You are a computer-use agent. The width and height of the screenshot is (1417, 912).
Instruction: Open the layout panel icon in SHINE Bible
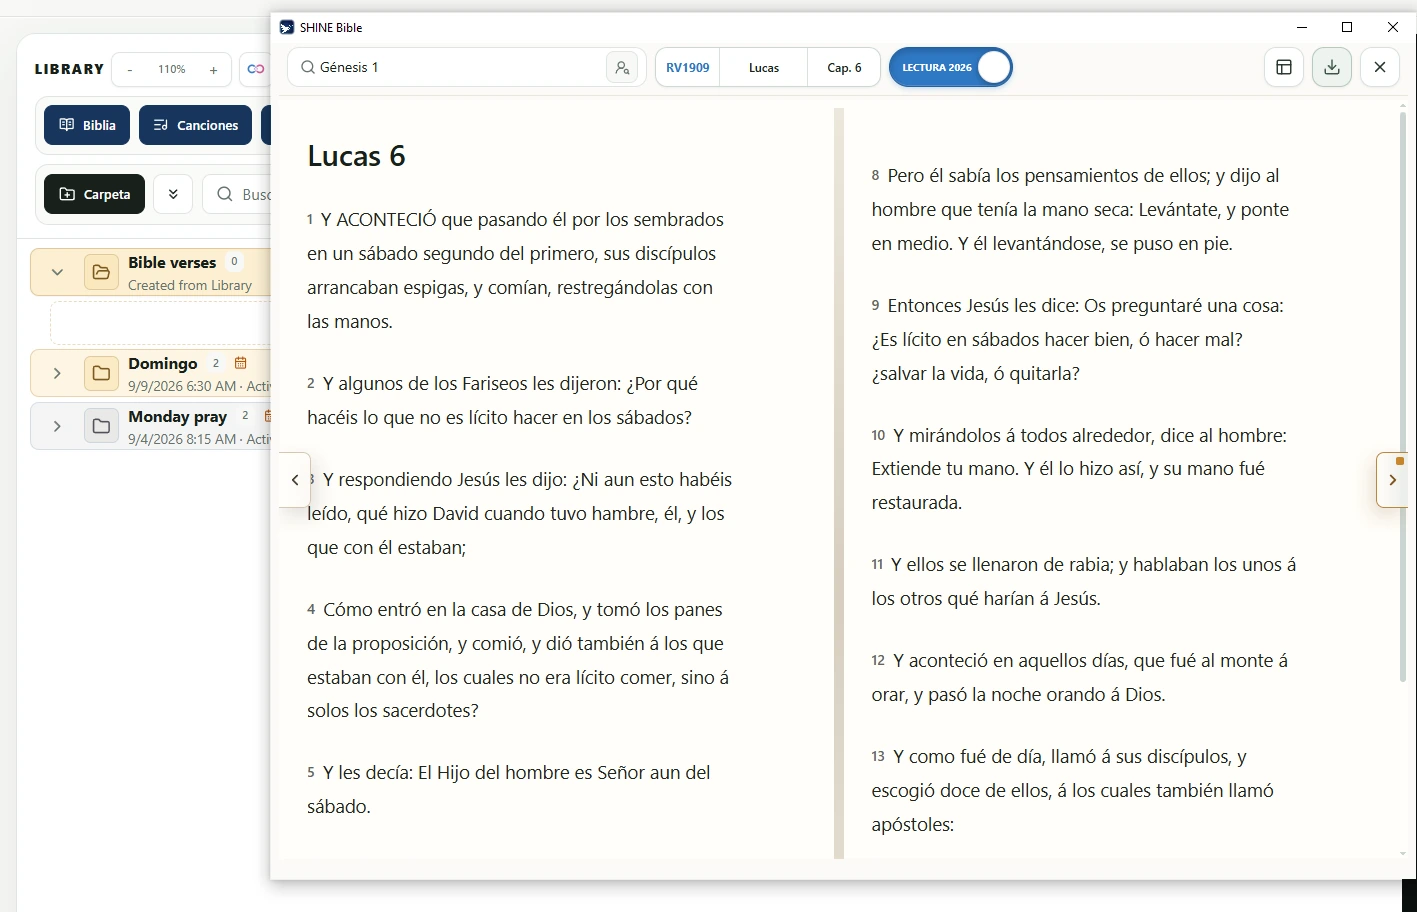tap(1284, 68)
